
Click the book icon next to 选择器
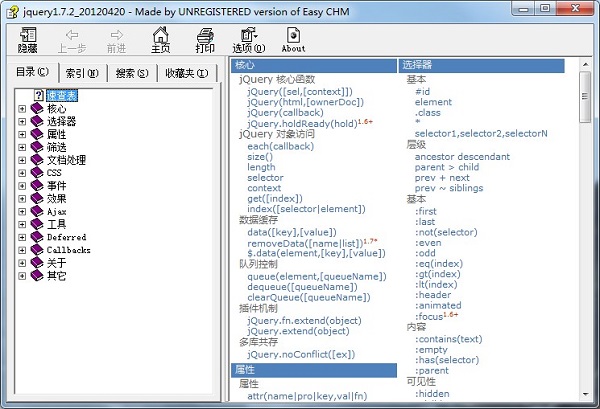tap(37, 121)
